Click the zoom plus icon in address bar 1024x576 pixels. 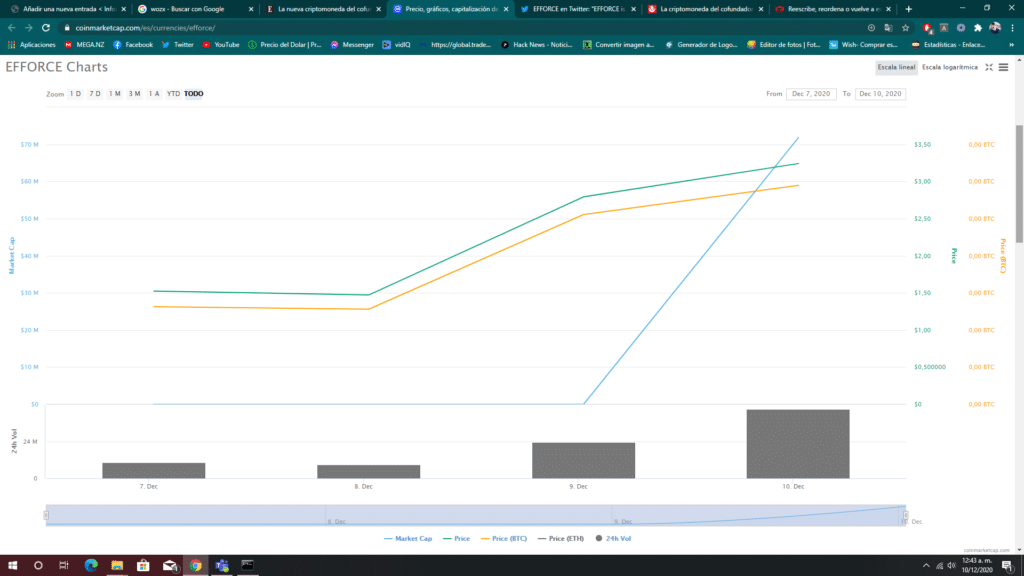[x=871, y=28]
